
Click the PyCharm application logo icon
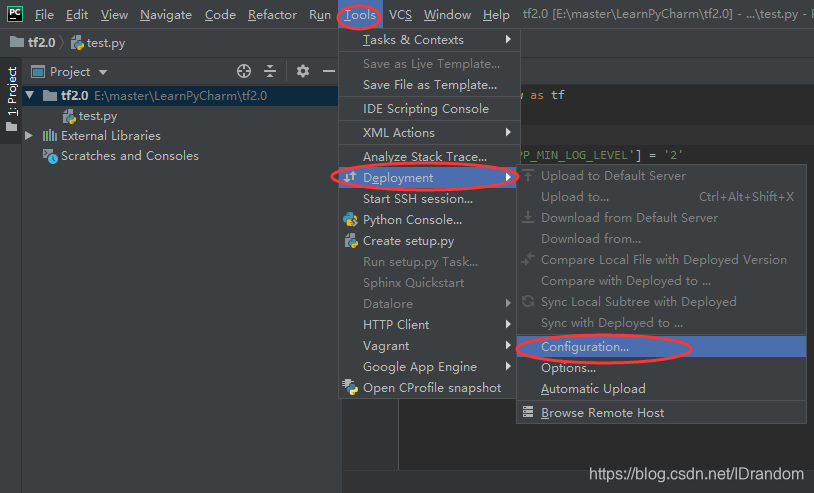pyautogui.click(x=15, y=14)
